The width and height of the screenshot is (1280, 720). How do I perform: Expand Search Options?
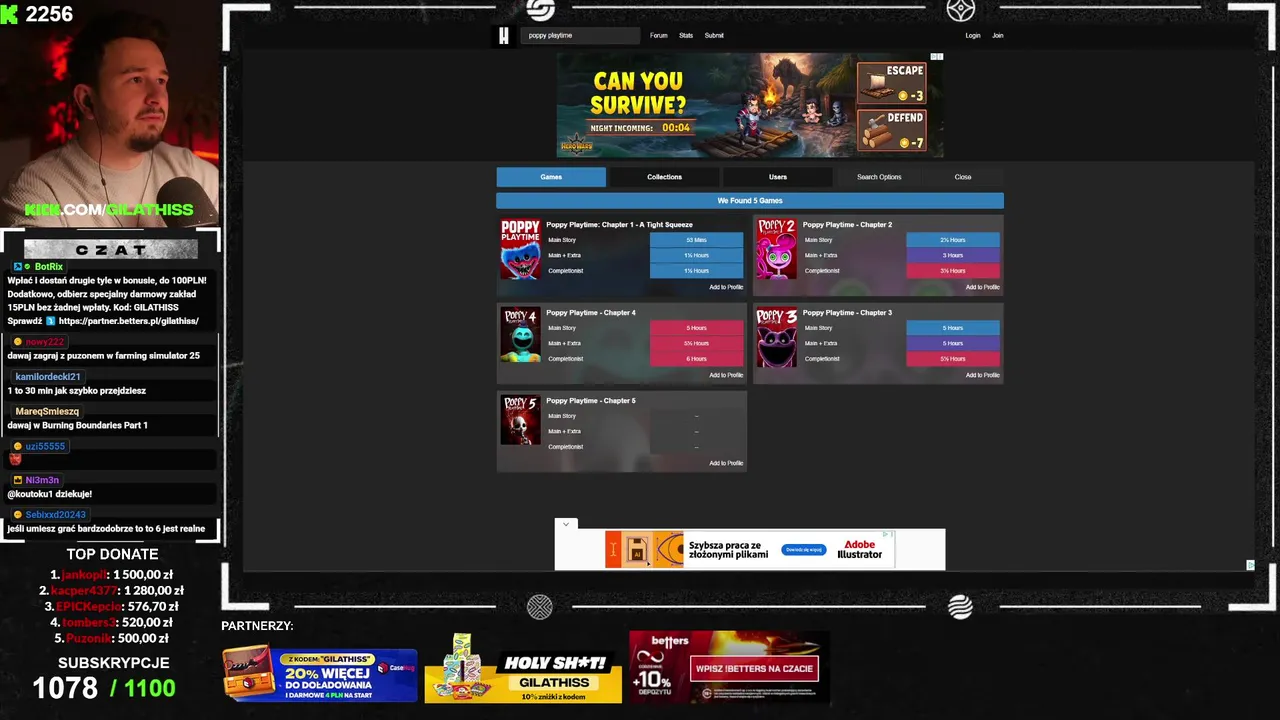coord(879,177)
